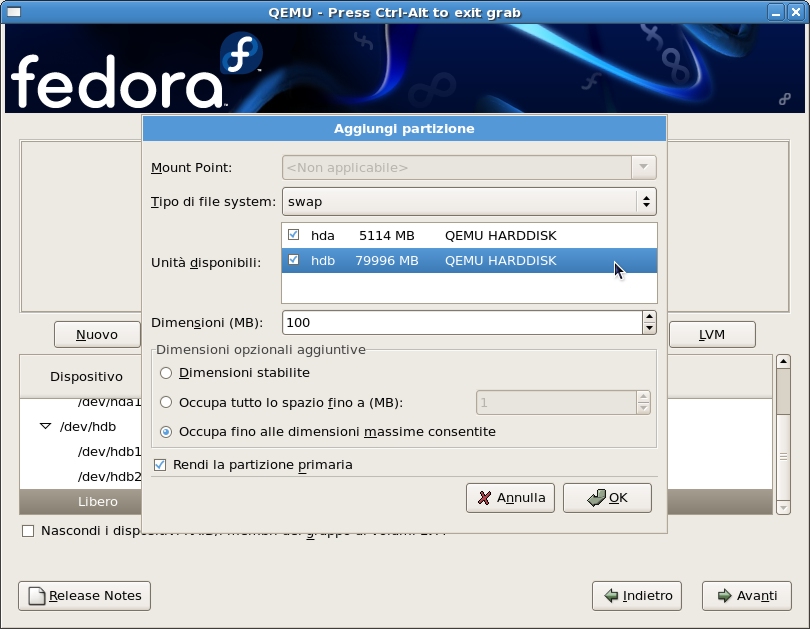Proceed with the Avanti button

pyautogui.click(x=746, y=596)
